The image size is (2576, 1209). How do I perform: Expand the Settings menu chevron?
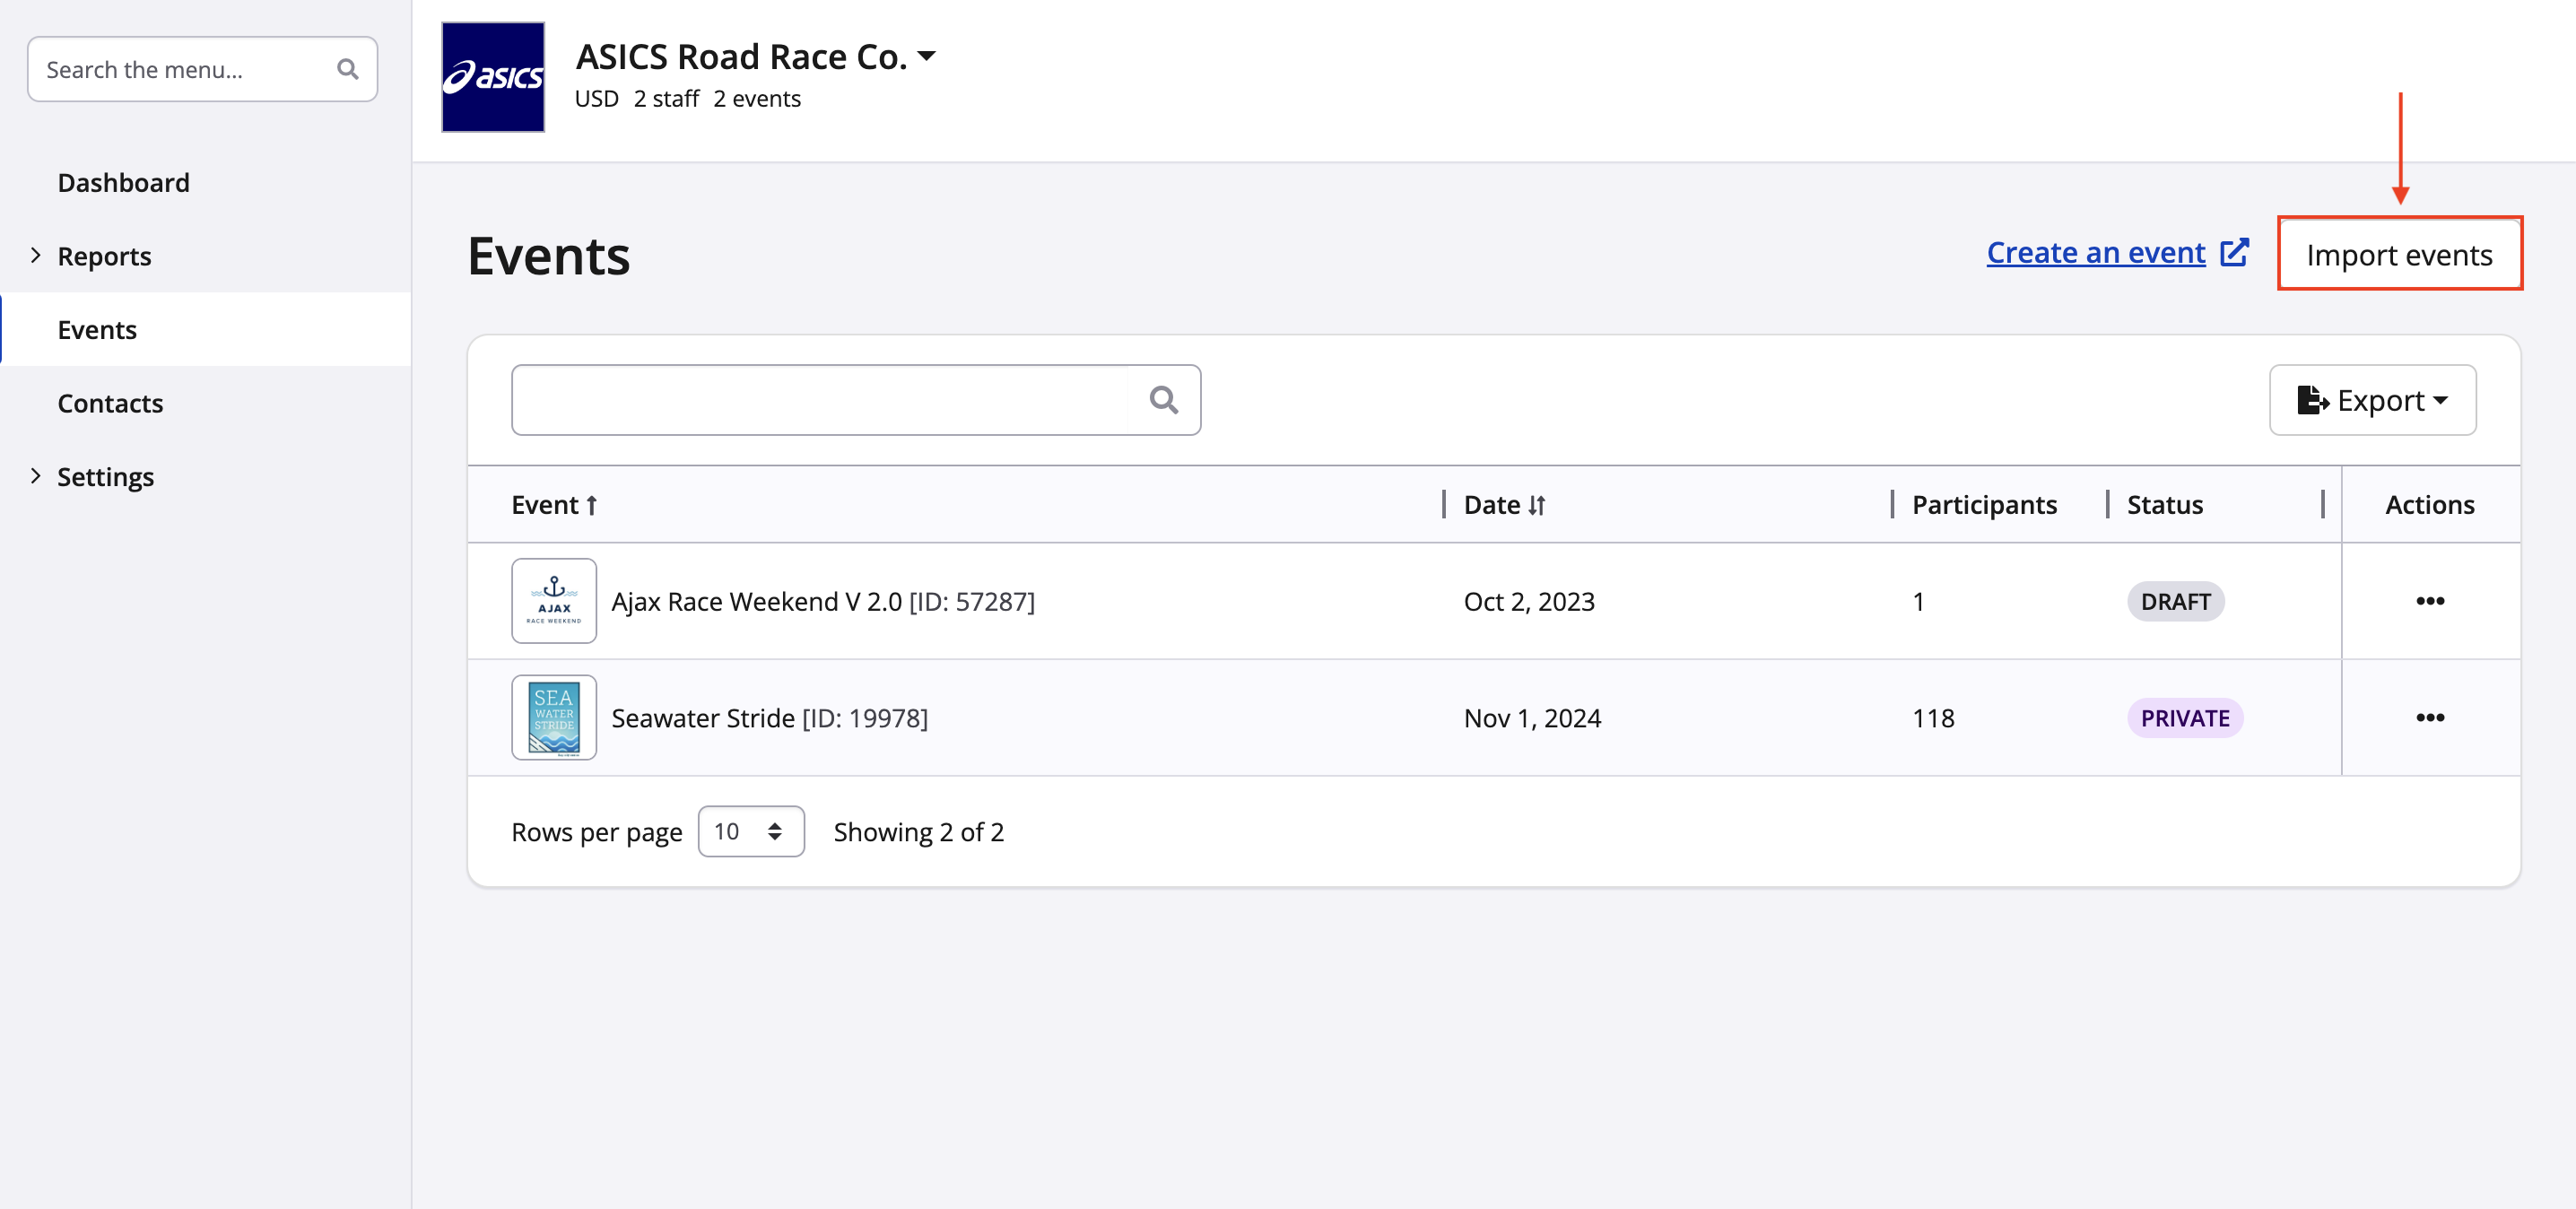coord(36,476)
